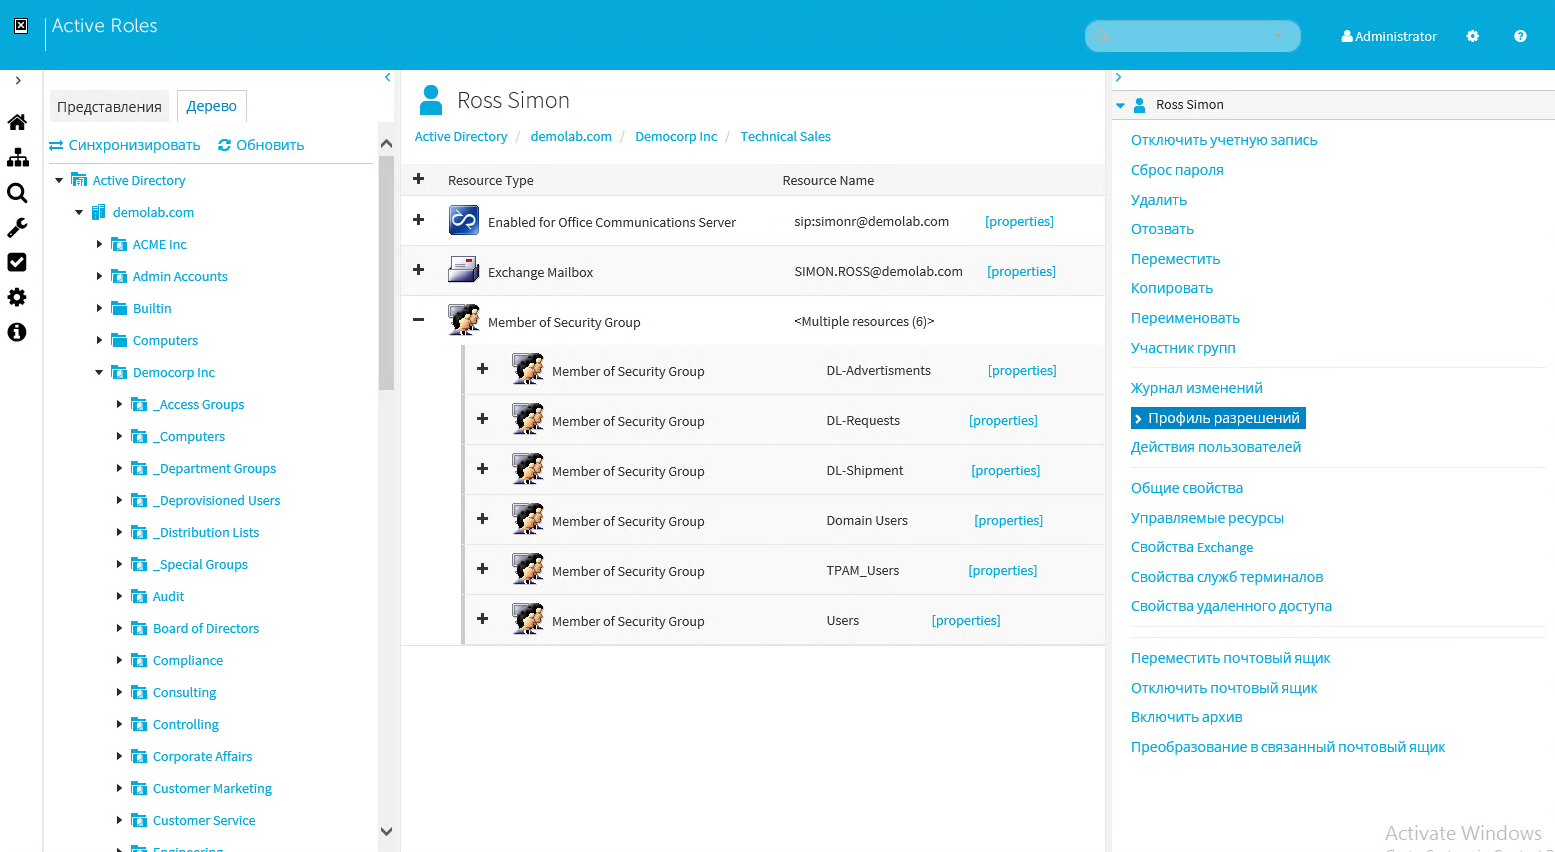The width and height of the screenshot is (1555, 852).
Task: Switch to the Представления tab
Action: pyautogui.click(x=109, y=106)
